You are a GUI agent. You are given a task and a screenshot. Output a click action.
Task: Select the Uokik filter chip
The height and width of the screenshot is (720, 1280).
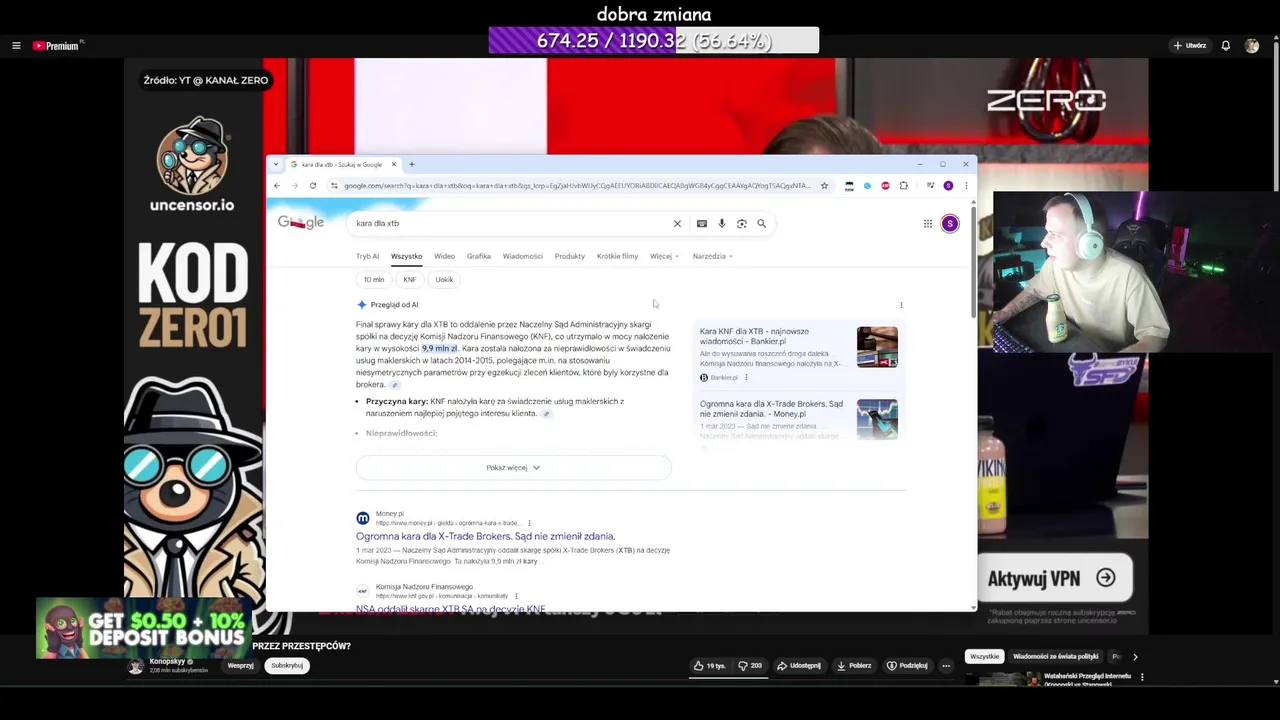point(444,280)
